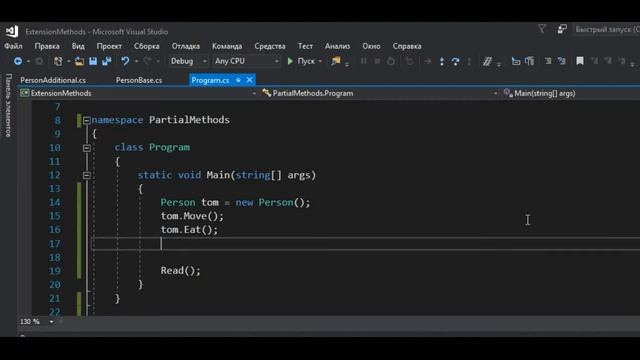Open the Сборка menu
Image resolution: width=640 pixels, height=360 pixels.
[x=147, y=46]
